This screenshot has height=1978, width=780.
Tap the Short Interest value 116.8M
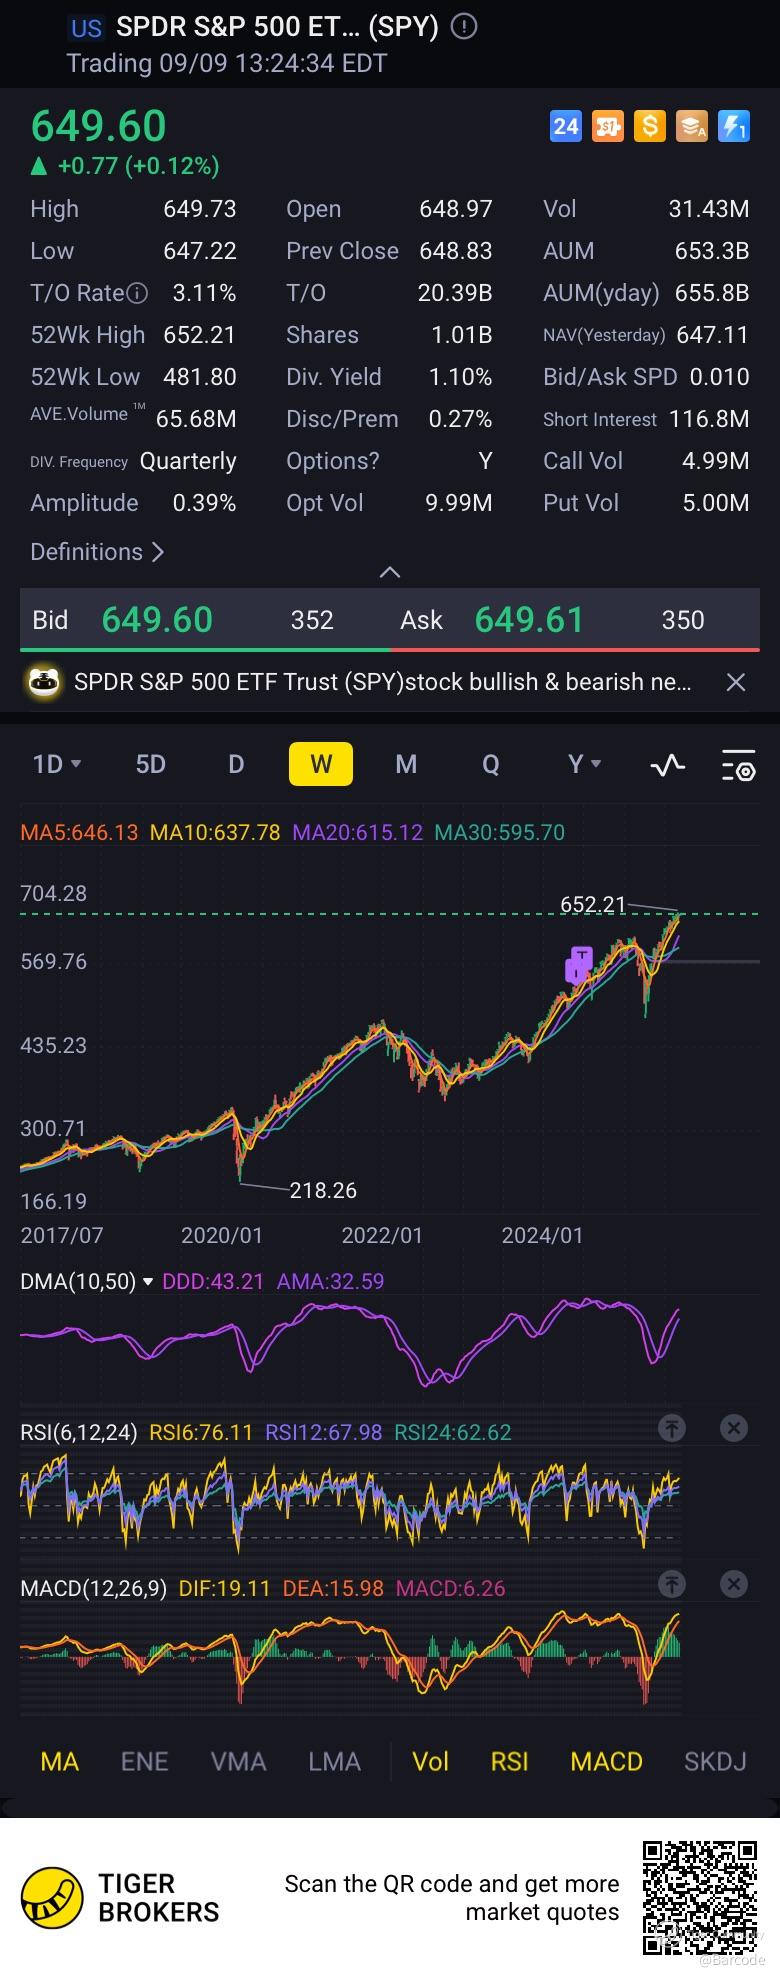[x=709, y=419]
